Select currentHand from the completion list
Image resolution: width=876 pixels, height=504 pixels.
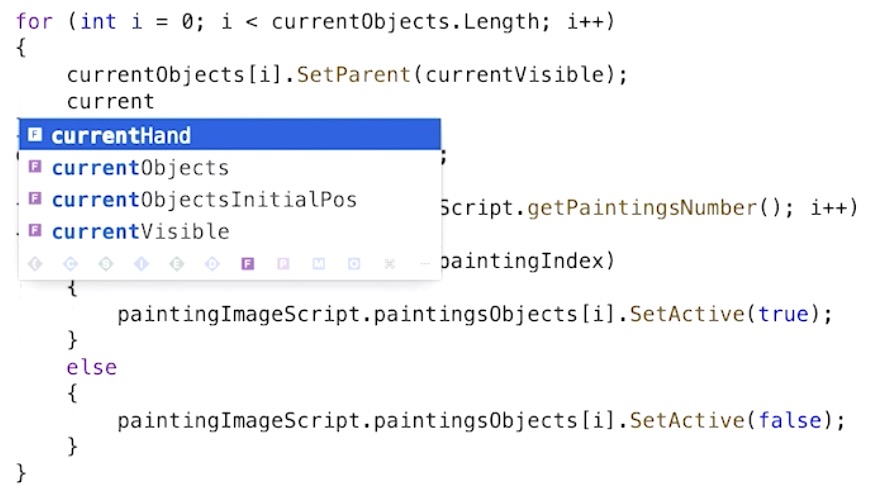coord(121,135)
